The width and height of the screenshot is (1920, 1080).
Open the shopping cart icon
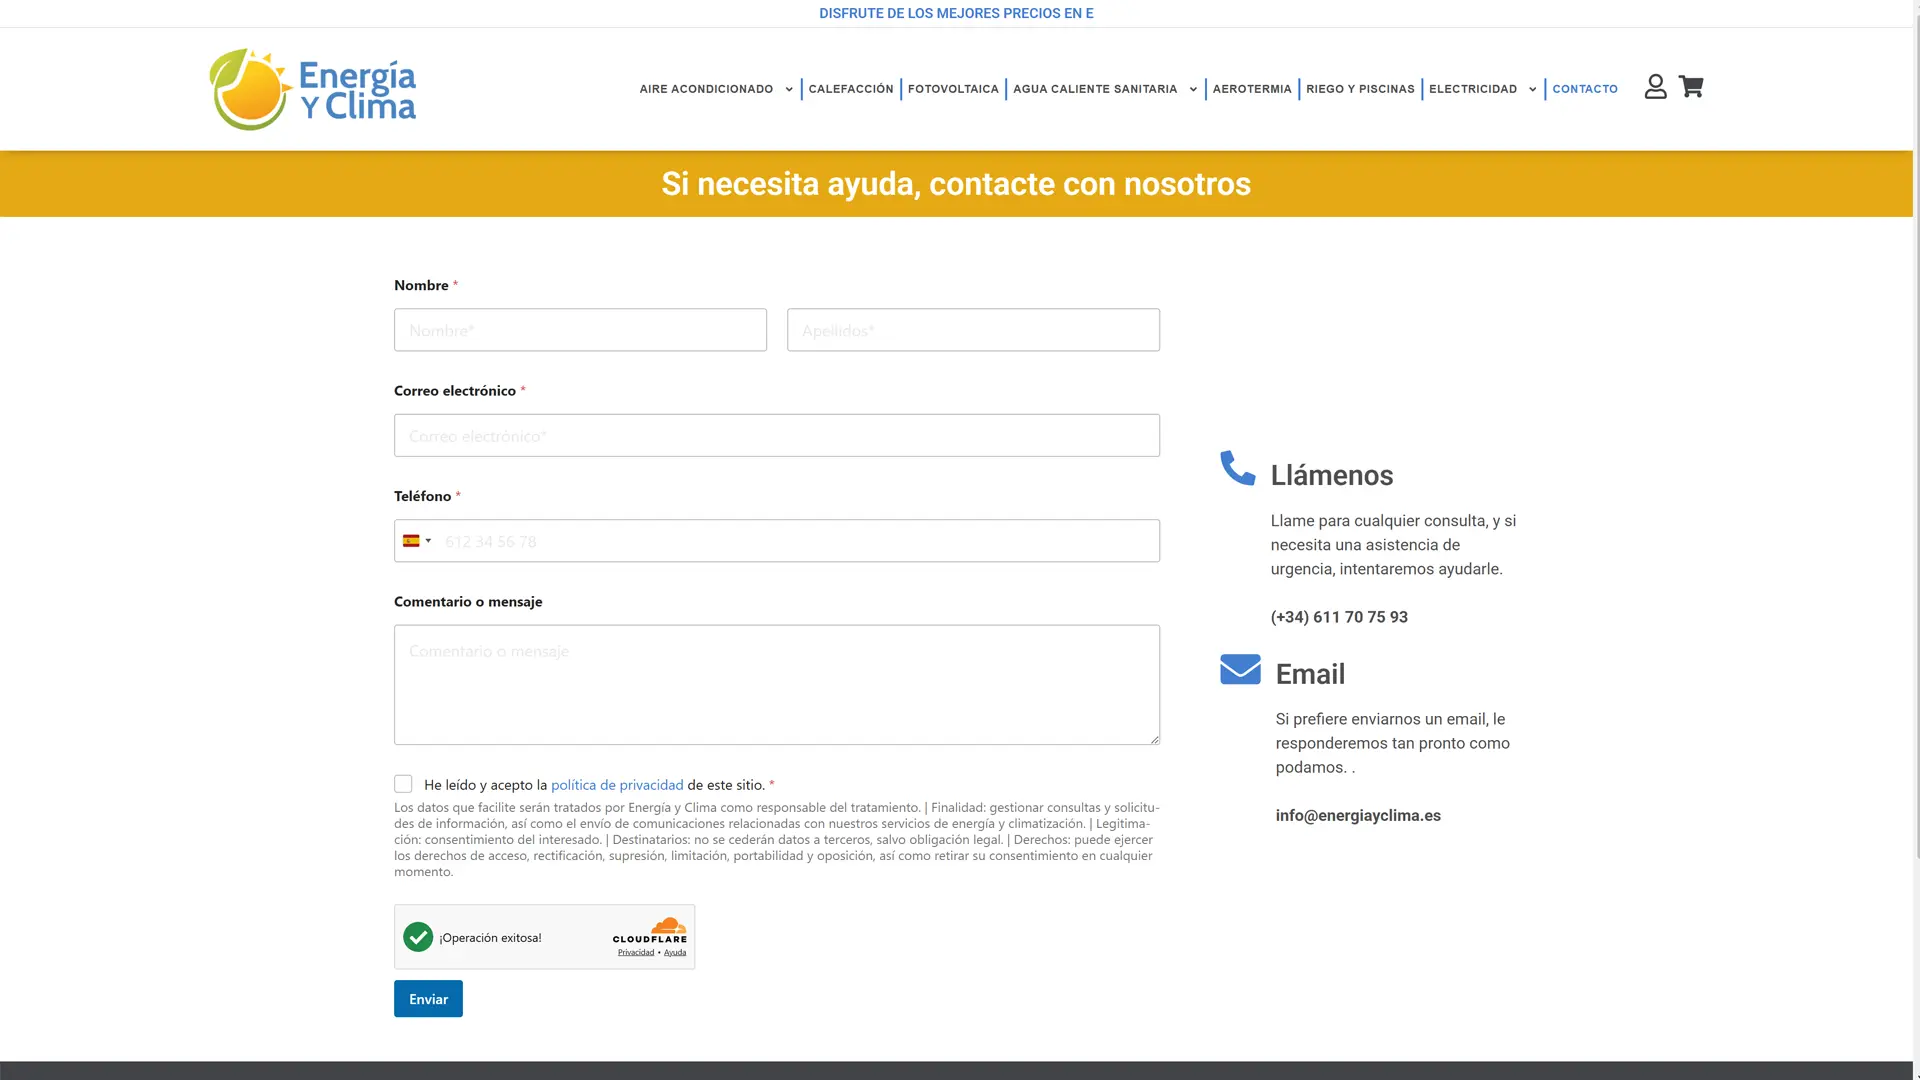pyautogui.click(x=1691, y=87)
